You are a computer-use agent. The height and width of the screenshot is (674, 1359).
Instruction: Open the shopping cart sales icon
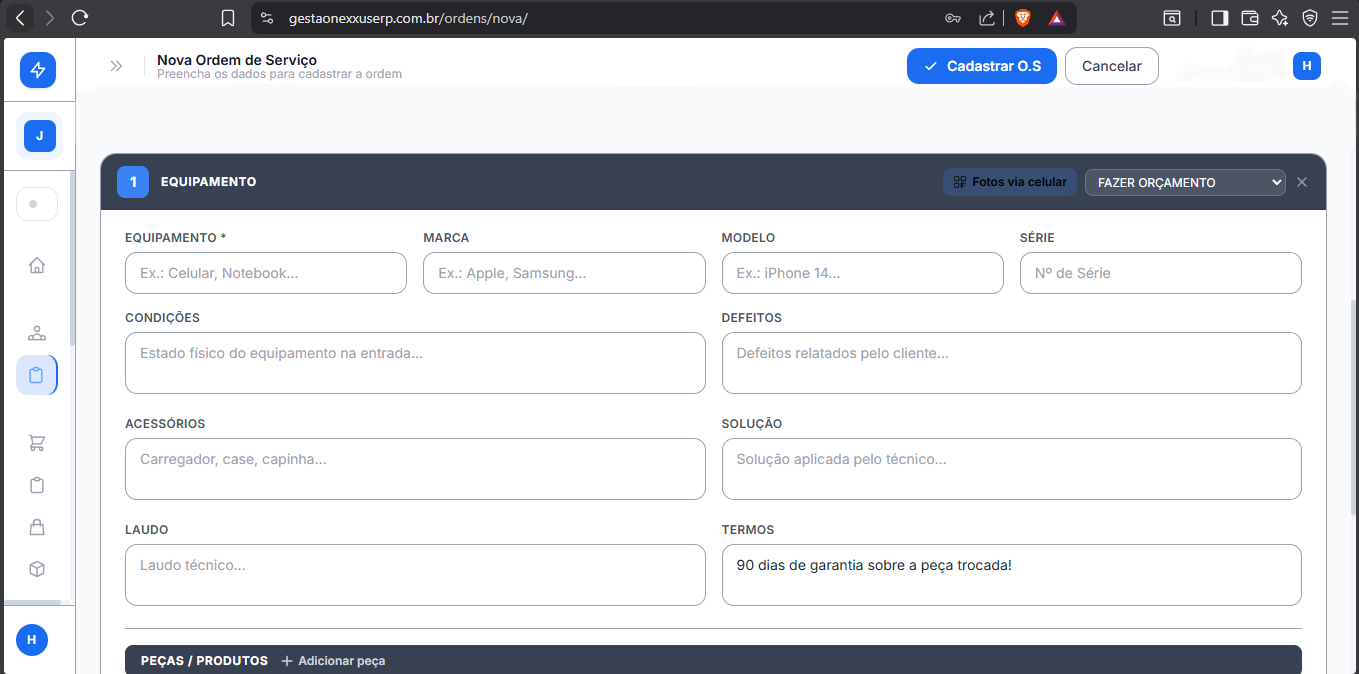pyautogui.click(x=37, y=443)
